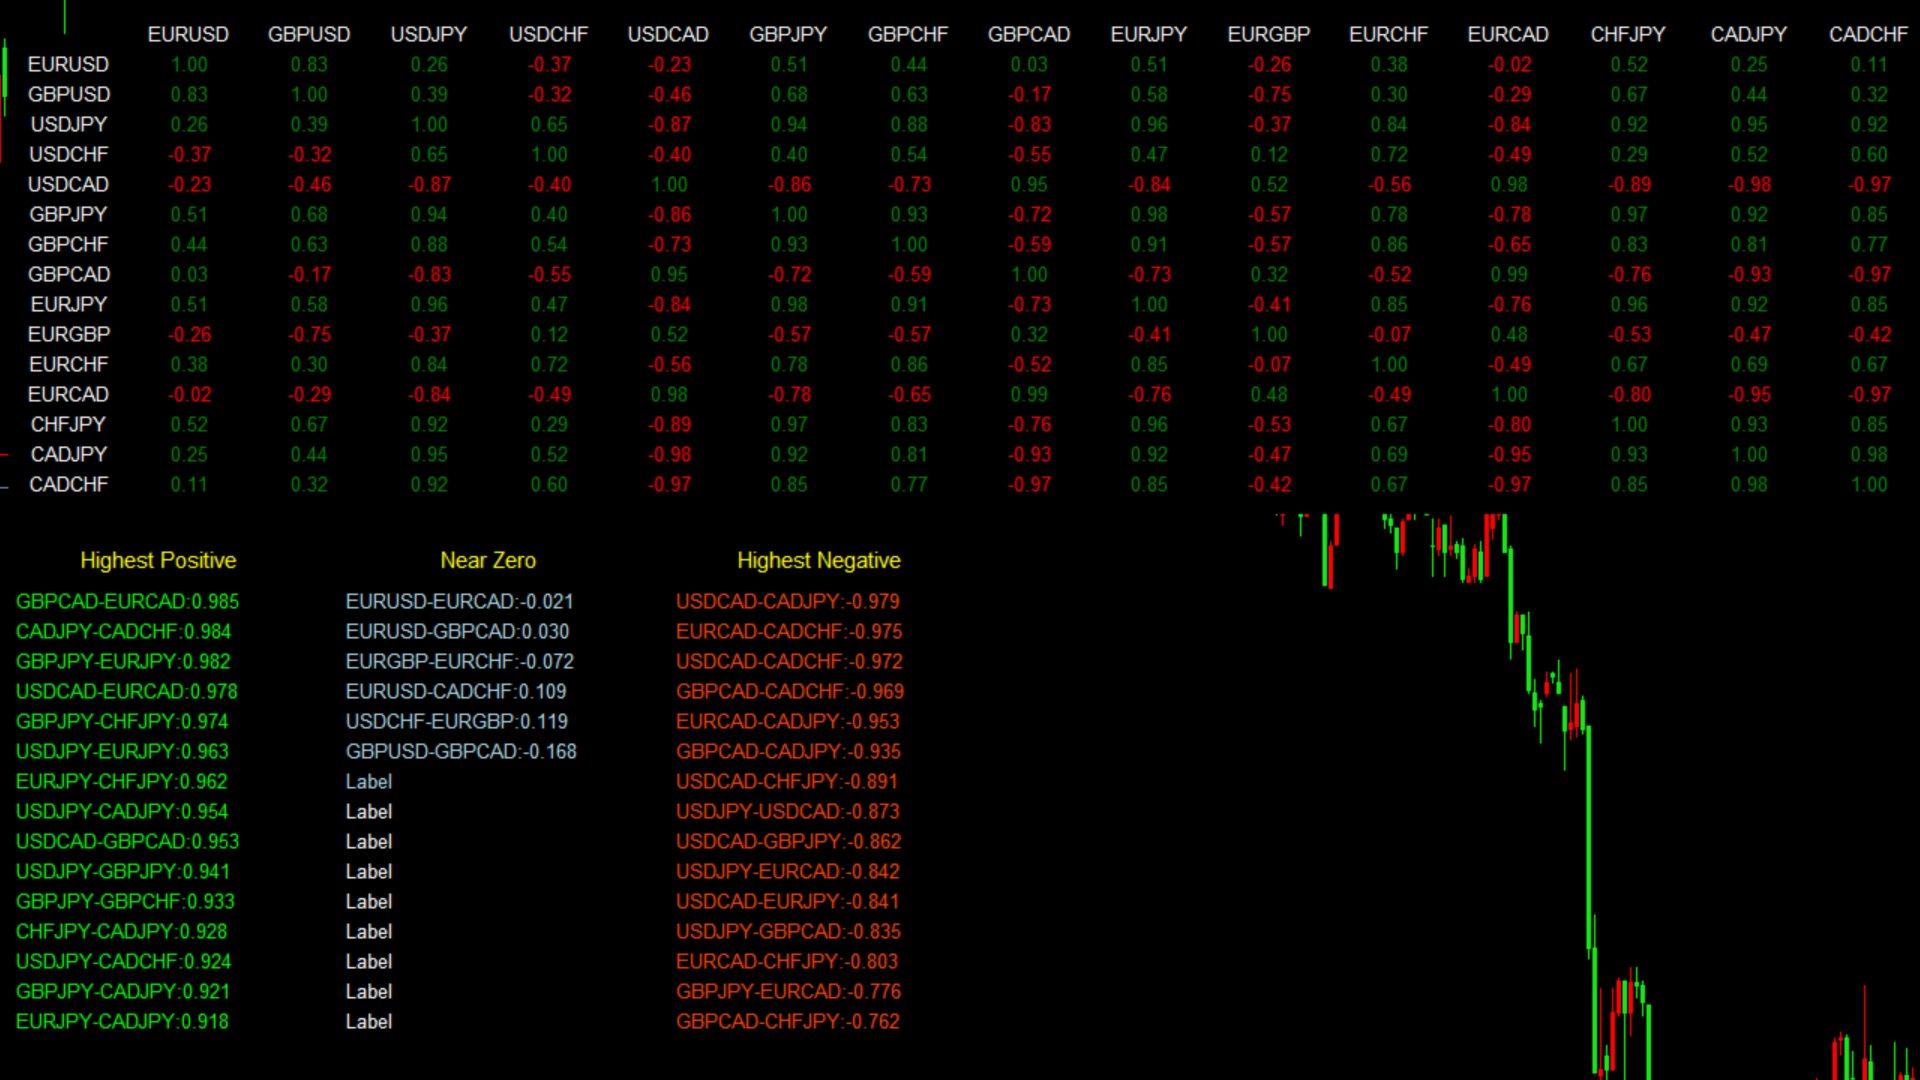Viewport: 1920px width, 1080px height.
Task: Click the last placeholder Label text
Action: tap(368, 1021)
